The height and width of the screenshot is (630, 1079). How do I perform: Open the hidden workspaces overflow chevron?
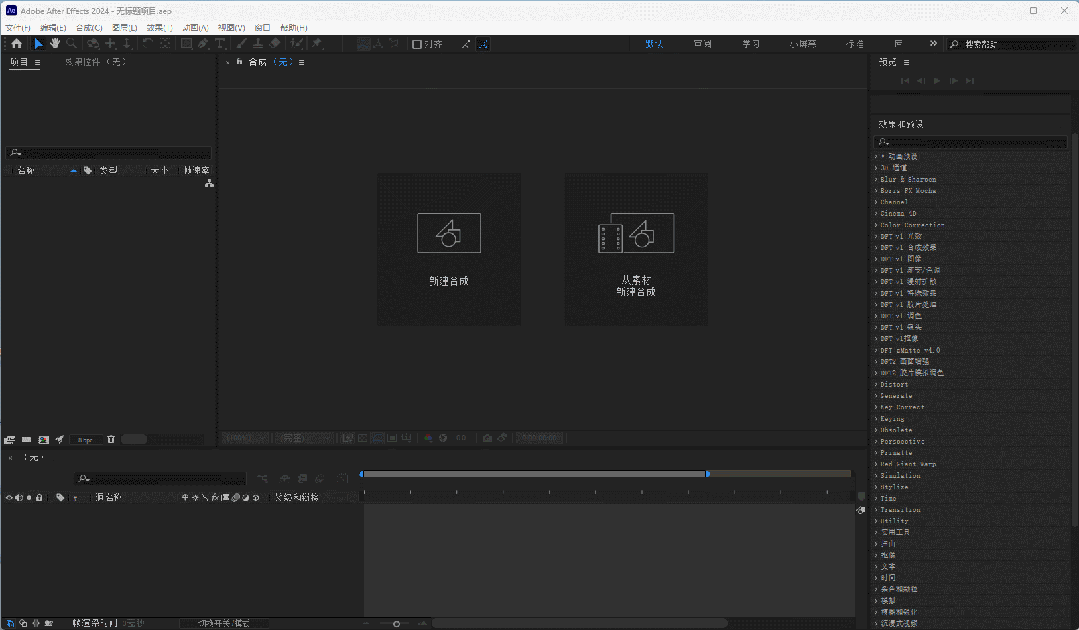(x=933, y=43)
